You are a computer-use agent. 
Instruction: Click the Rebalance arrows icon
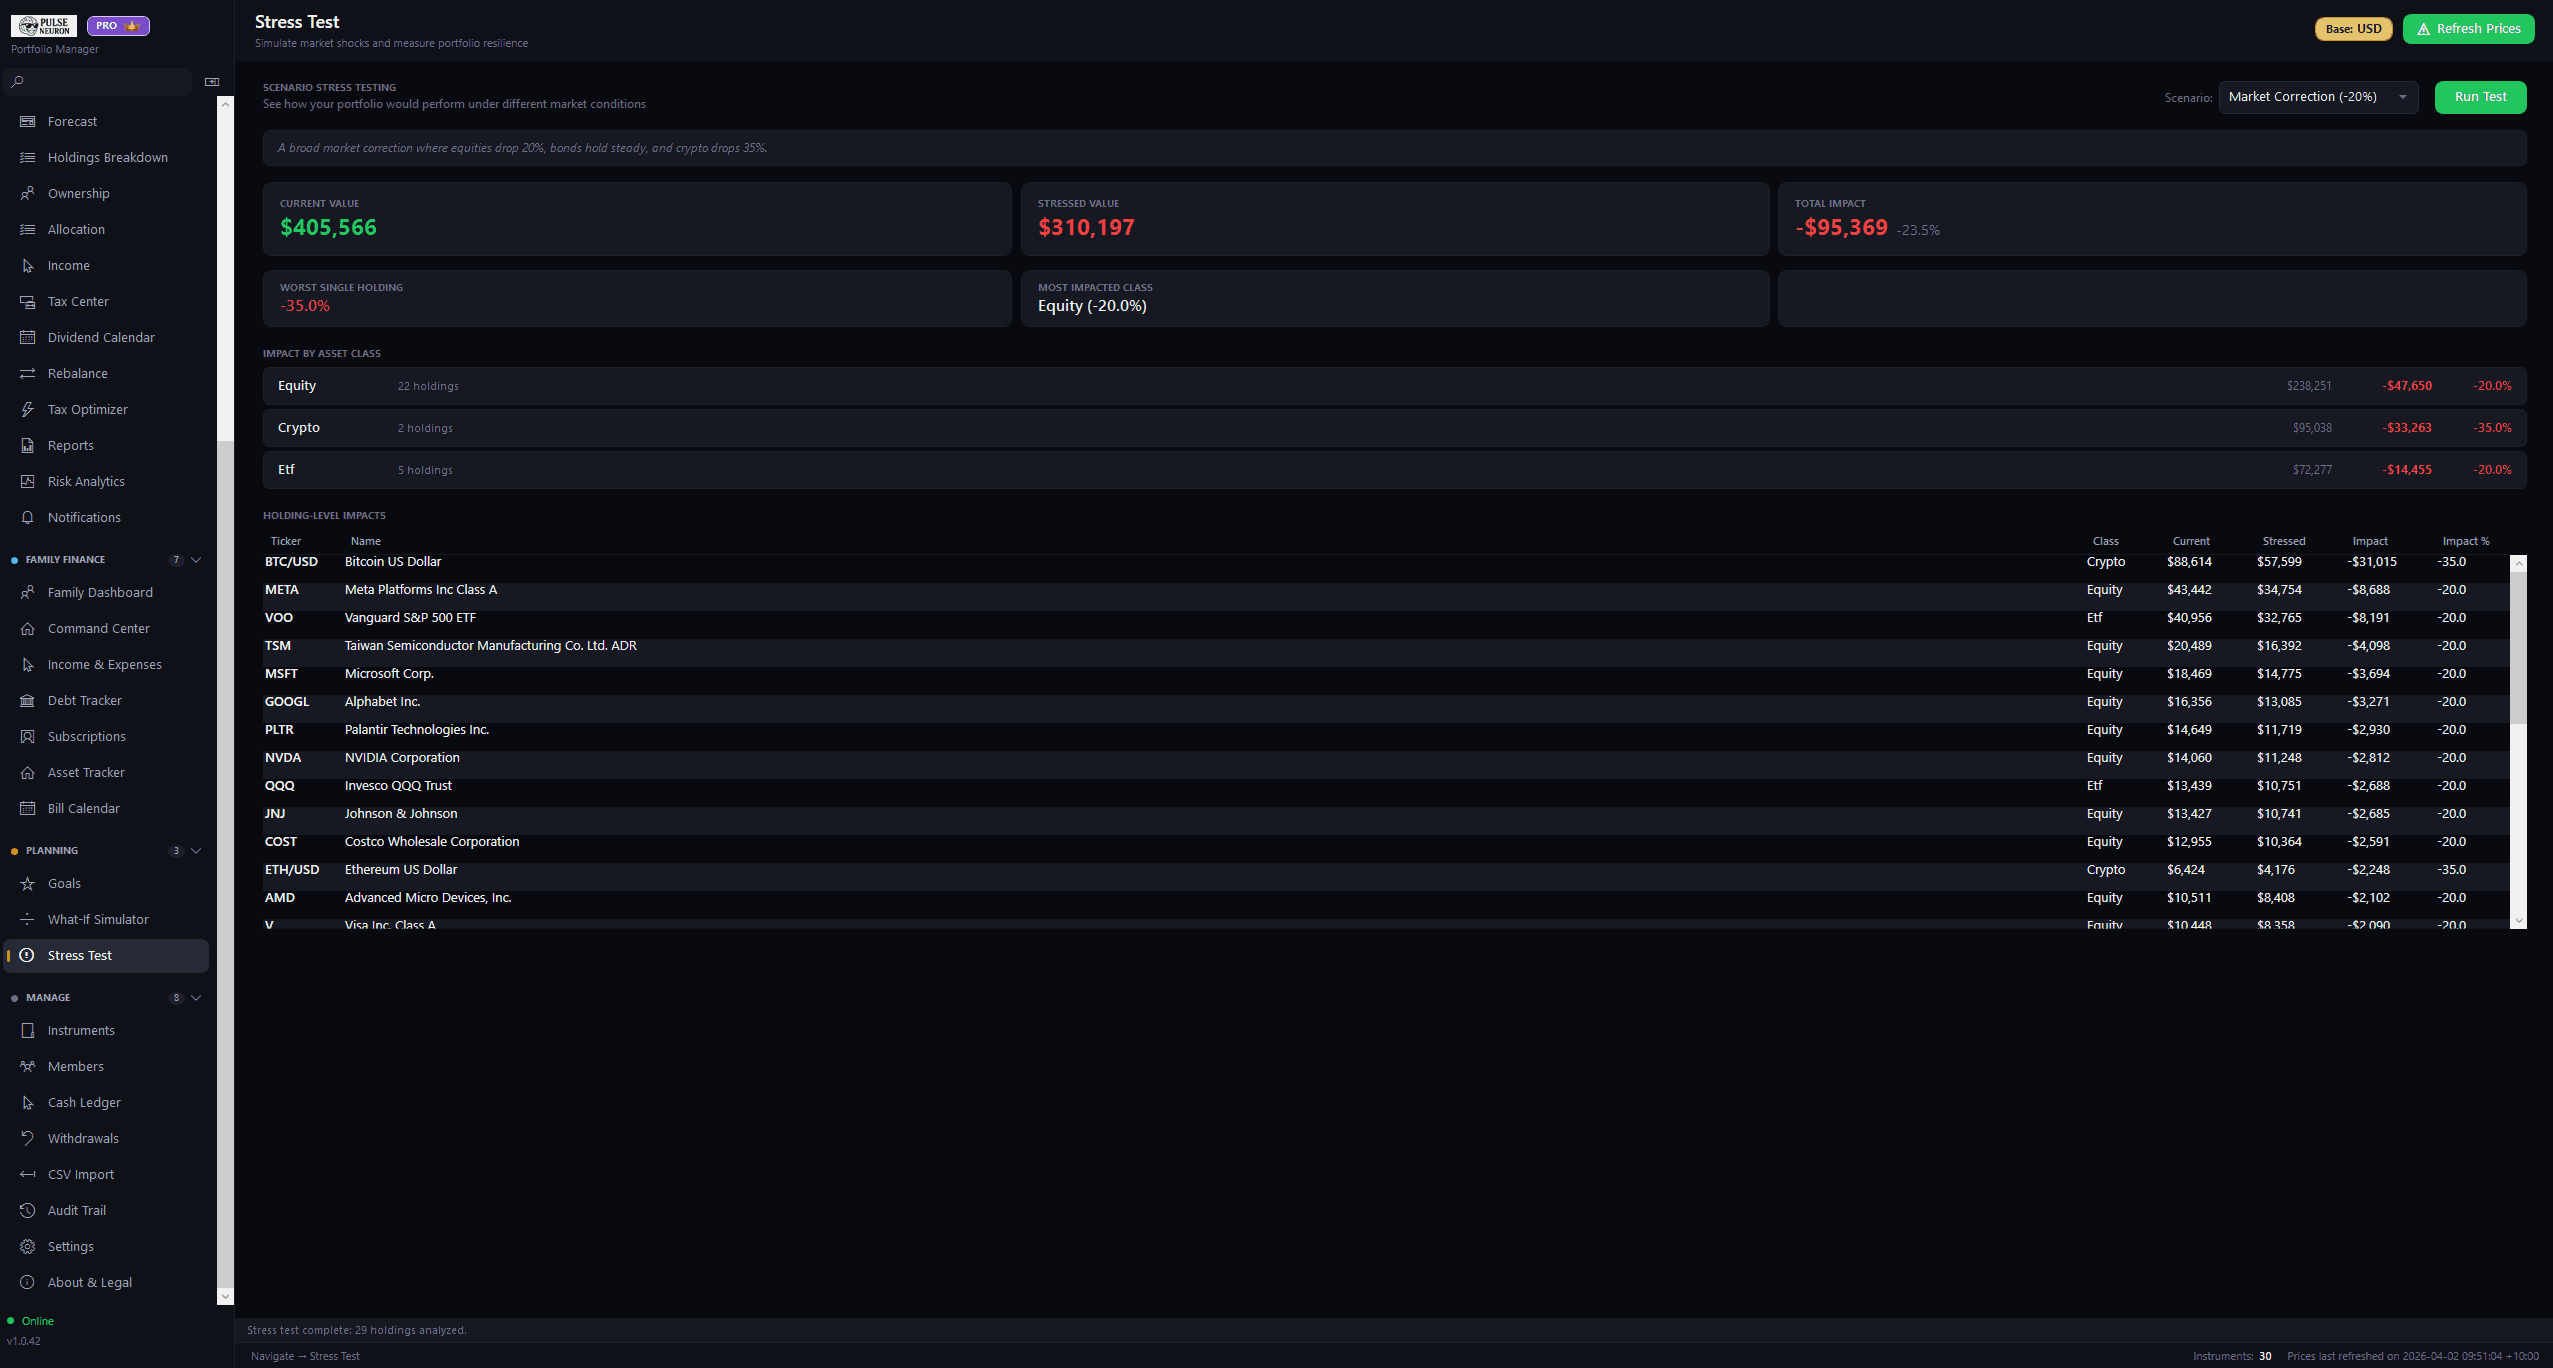(28, 373)
